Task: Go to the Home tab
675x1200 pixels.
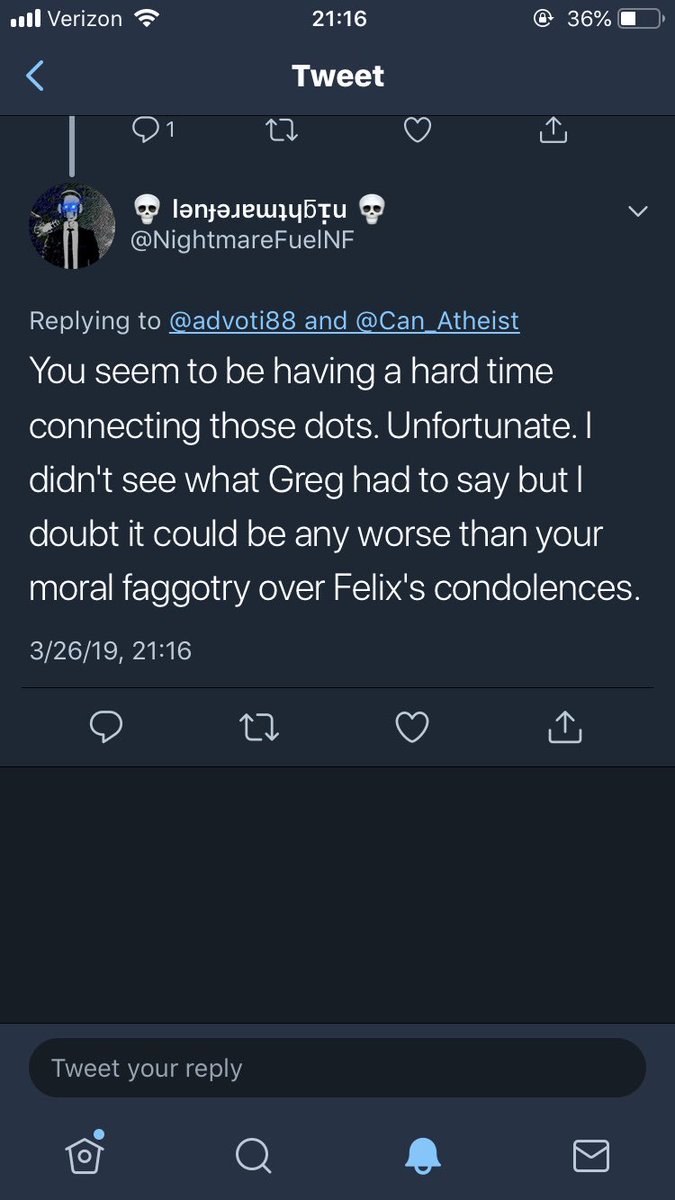Action: [x=84, y=1155]
